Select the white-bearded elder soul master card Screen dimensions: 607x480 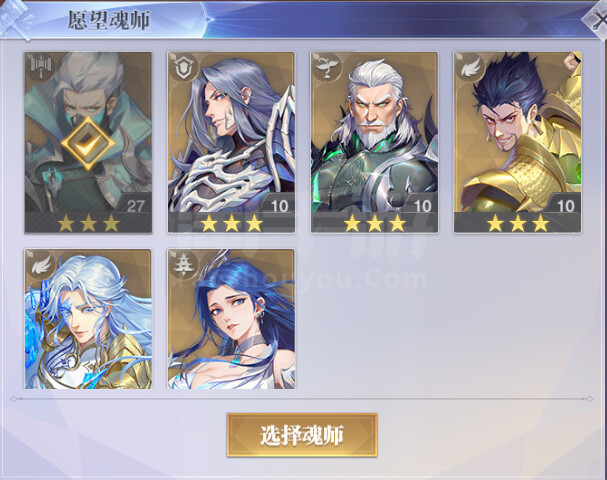(374, 142)
